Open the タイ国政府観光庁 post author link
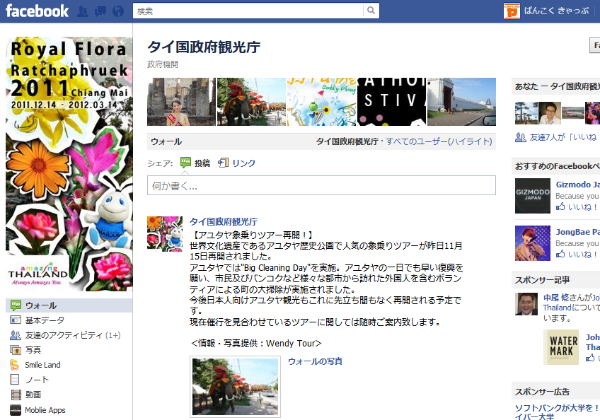 coord(223,221)
